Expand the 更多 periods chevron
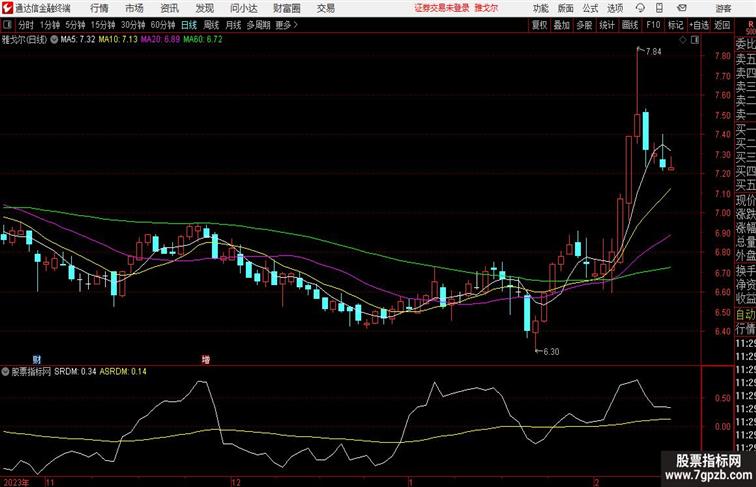The height and width of the screenshot is (487, 756). point(296,25)
